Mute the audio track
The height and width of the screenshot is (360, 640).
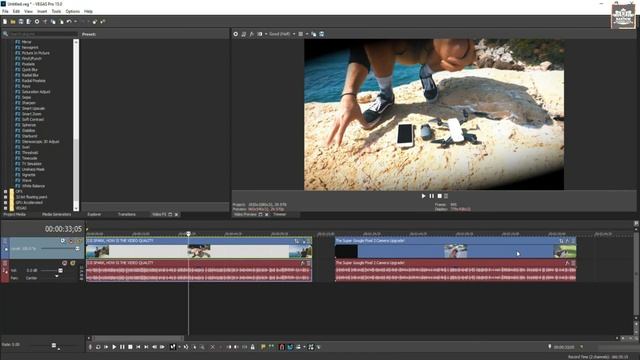64,263
